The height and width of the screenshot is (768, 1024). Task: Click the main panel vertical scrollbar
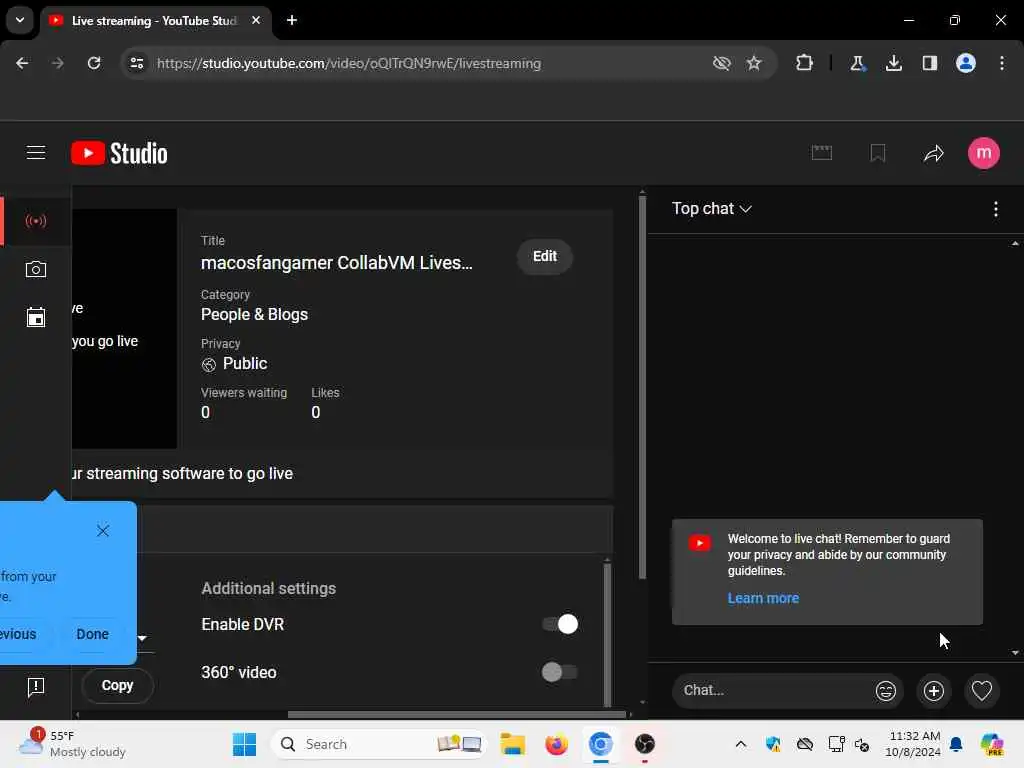point(643,385)
